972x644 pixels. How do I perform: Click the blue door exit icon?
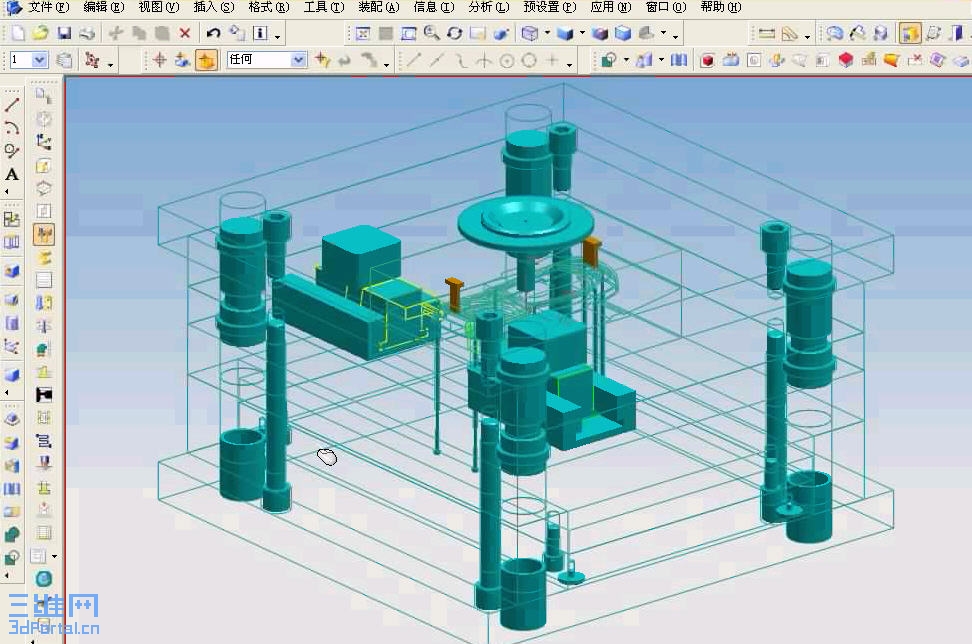pyautogui.click(x=957, y=33)
